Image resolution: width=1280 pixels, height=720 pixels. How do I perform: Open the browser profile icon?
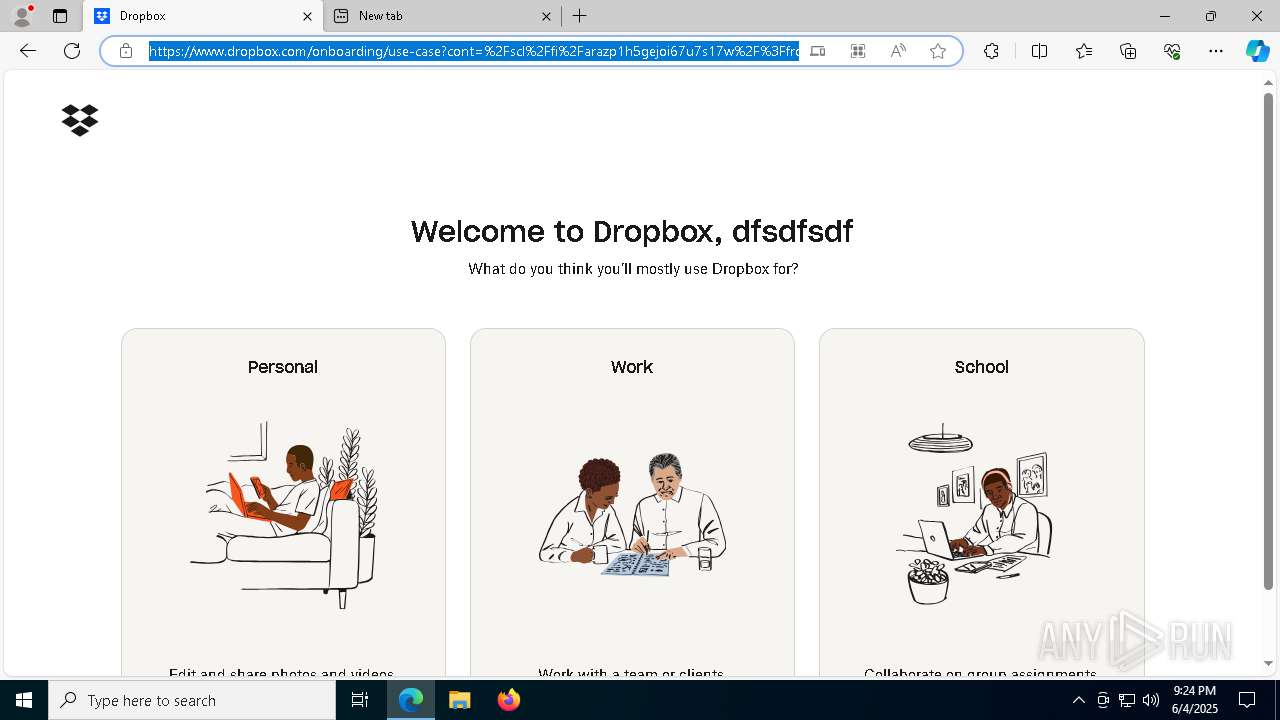click(21, 16)
